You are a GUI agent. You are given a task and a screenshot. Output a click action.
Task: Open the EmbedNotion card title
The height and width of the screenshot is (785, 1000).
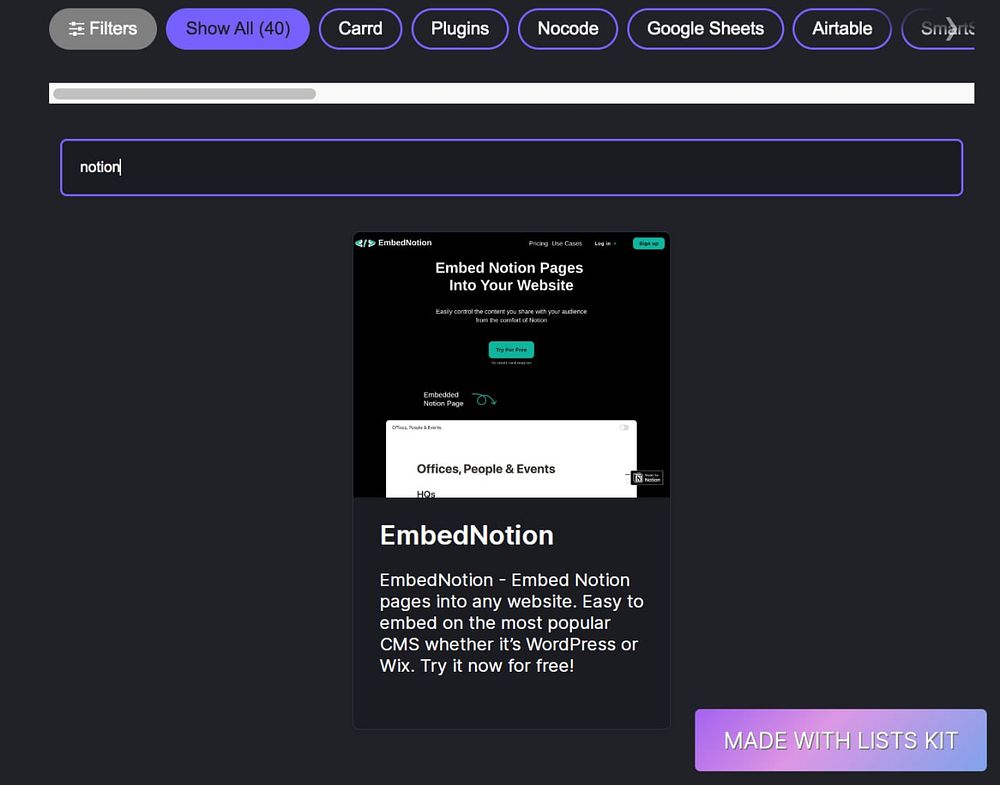point(466,535)
